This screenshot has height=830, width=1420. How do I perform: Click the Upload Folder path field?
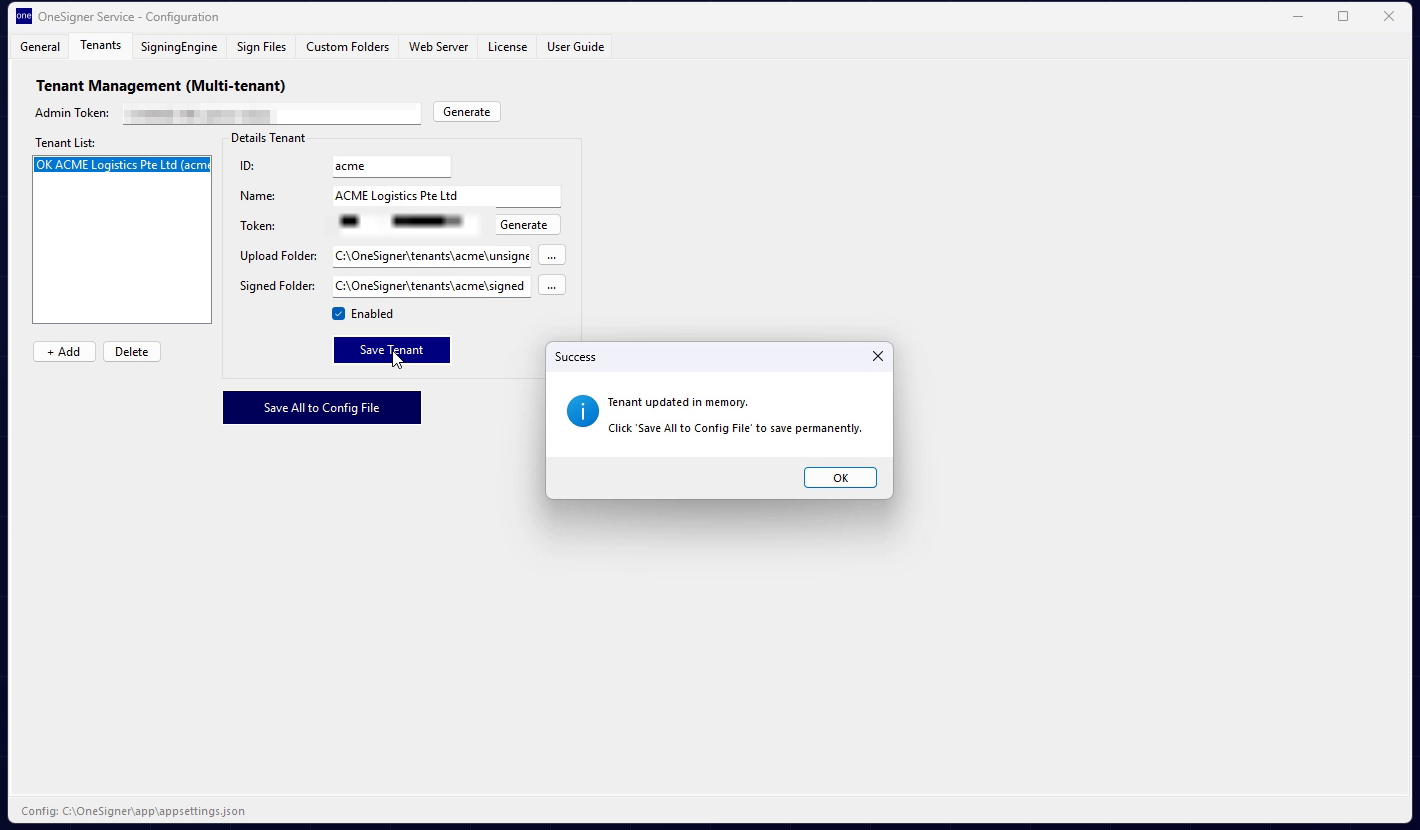click(x=432, y=256)
